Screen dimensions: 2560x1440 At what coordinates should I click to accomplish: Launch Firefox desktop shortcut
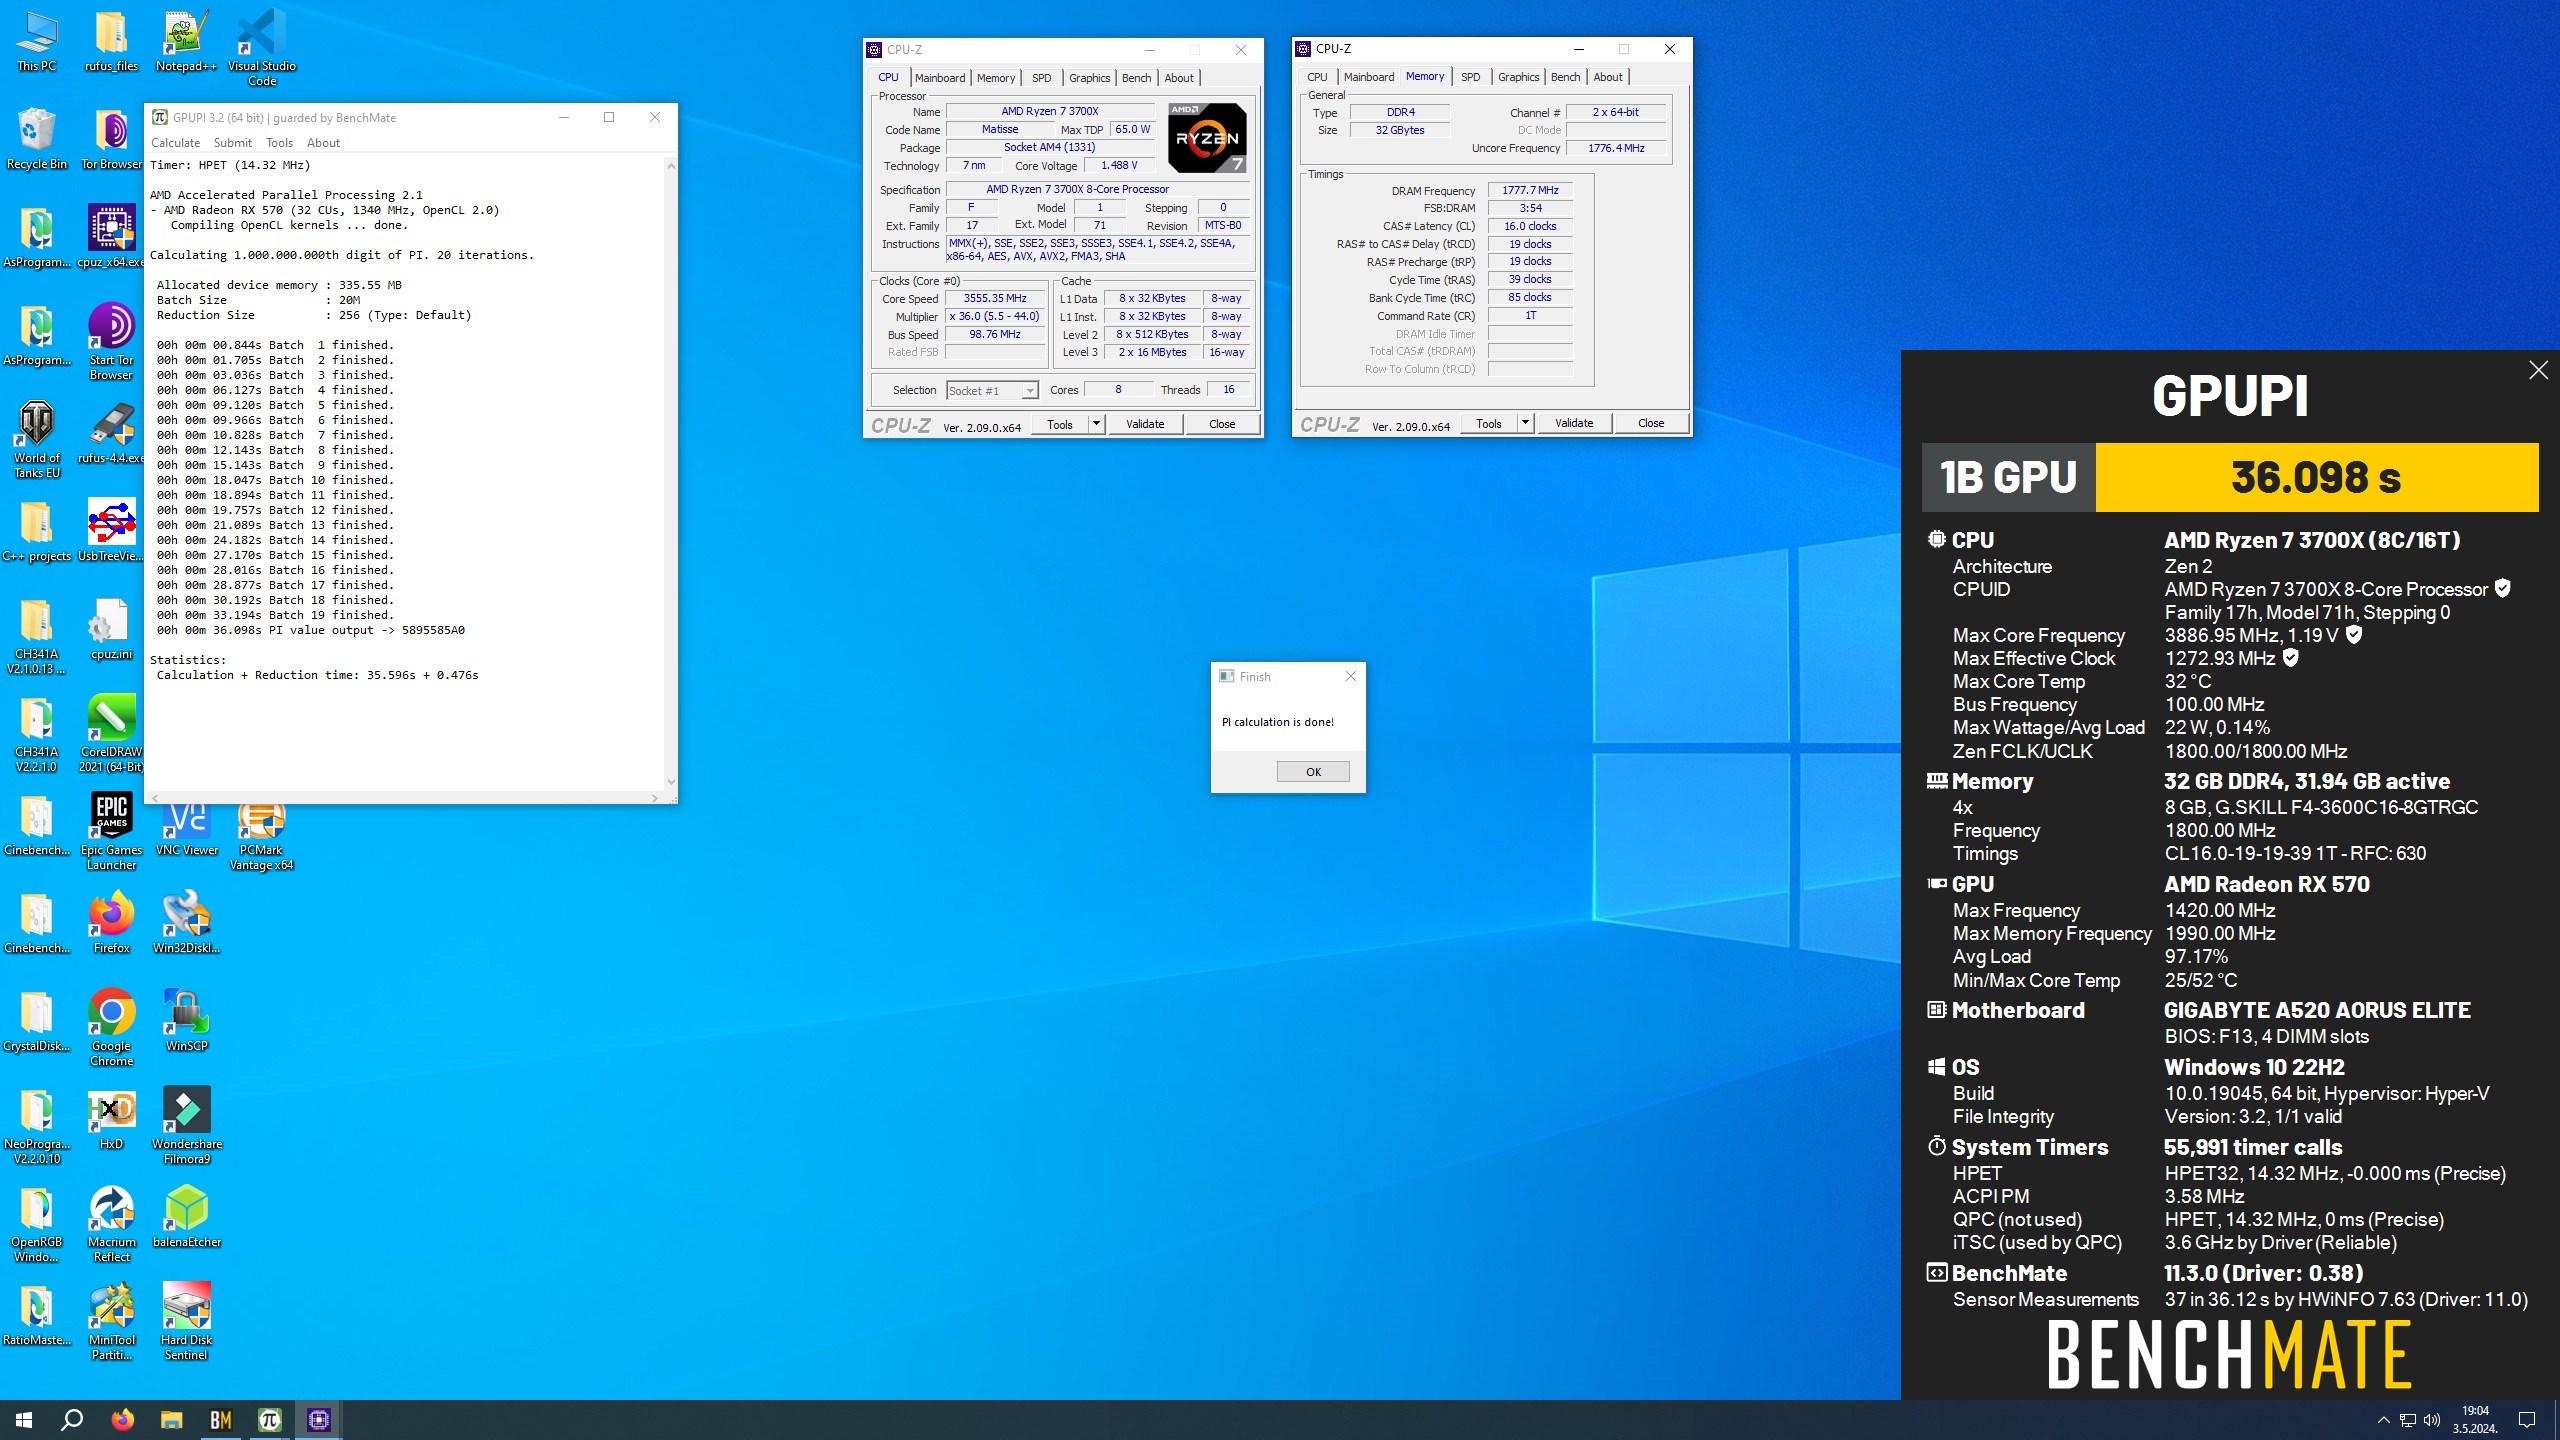click(111, 924)
